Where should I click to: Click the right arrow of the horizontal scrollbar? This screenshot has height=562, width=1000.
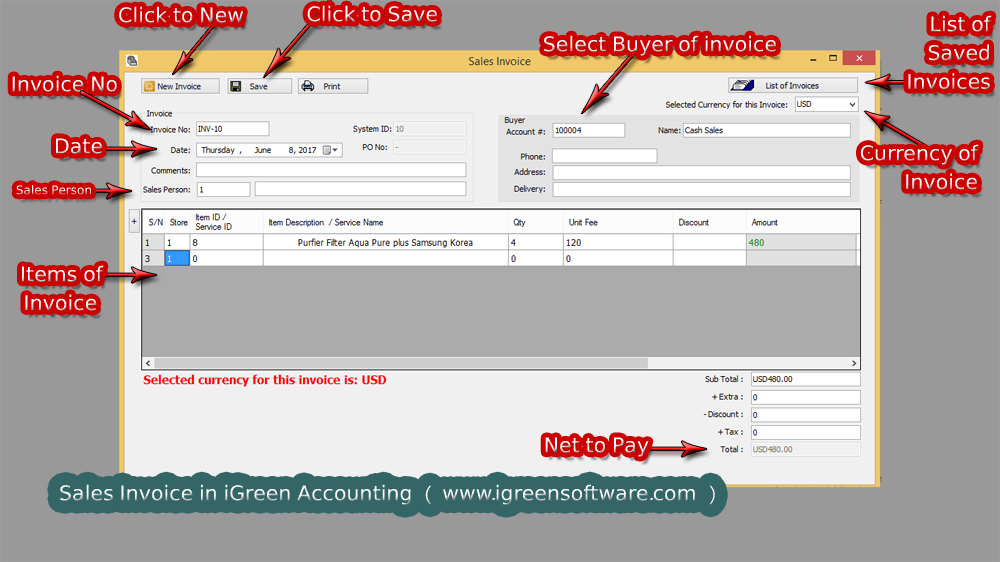(x=854, y=363)
